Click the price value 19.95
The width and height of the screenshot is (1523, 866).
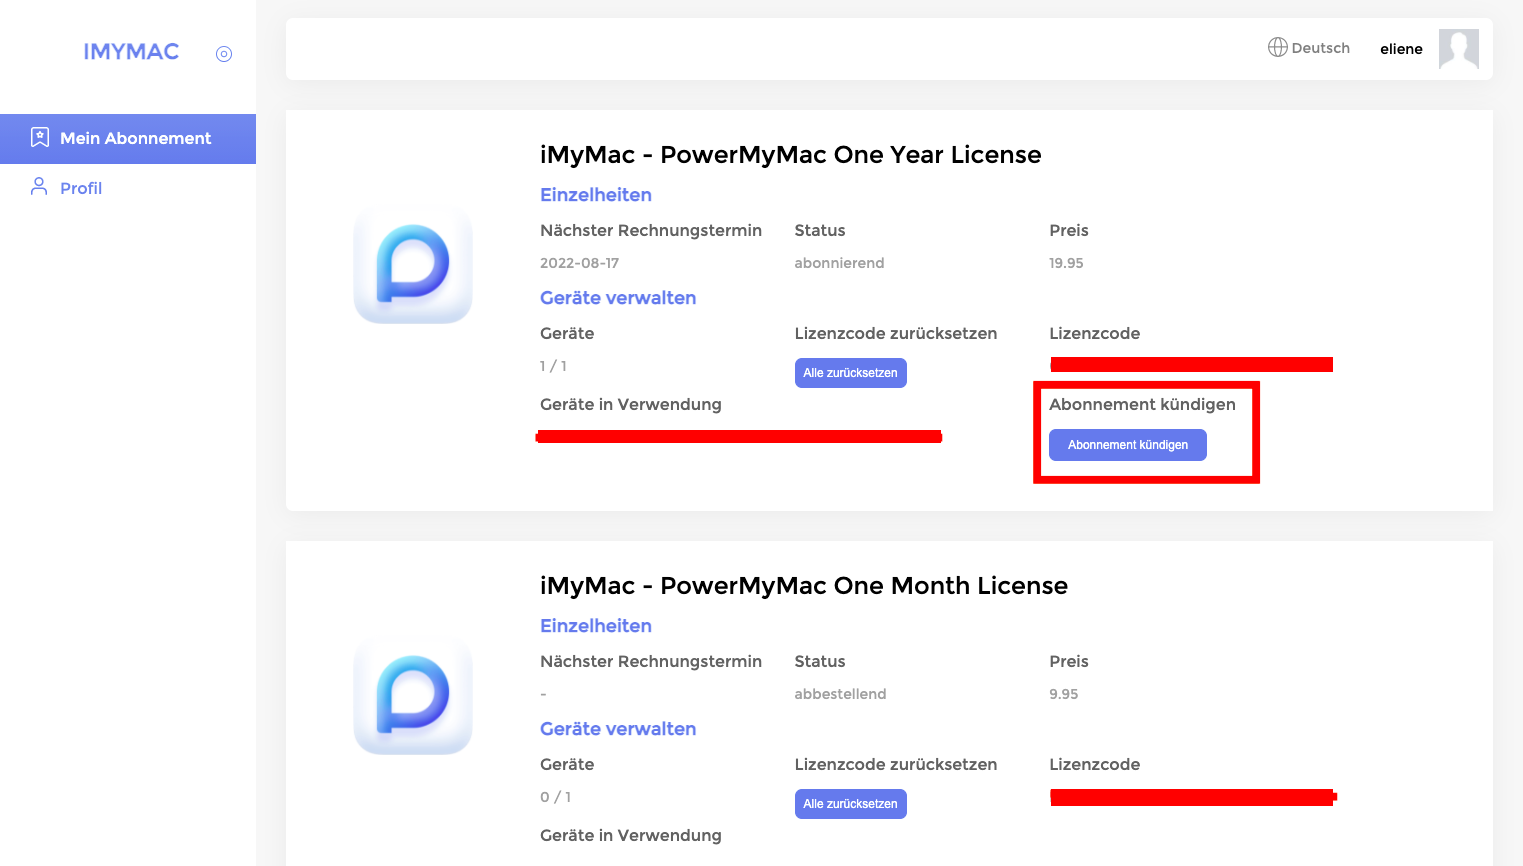tap(1066, 263)
